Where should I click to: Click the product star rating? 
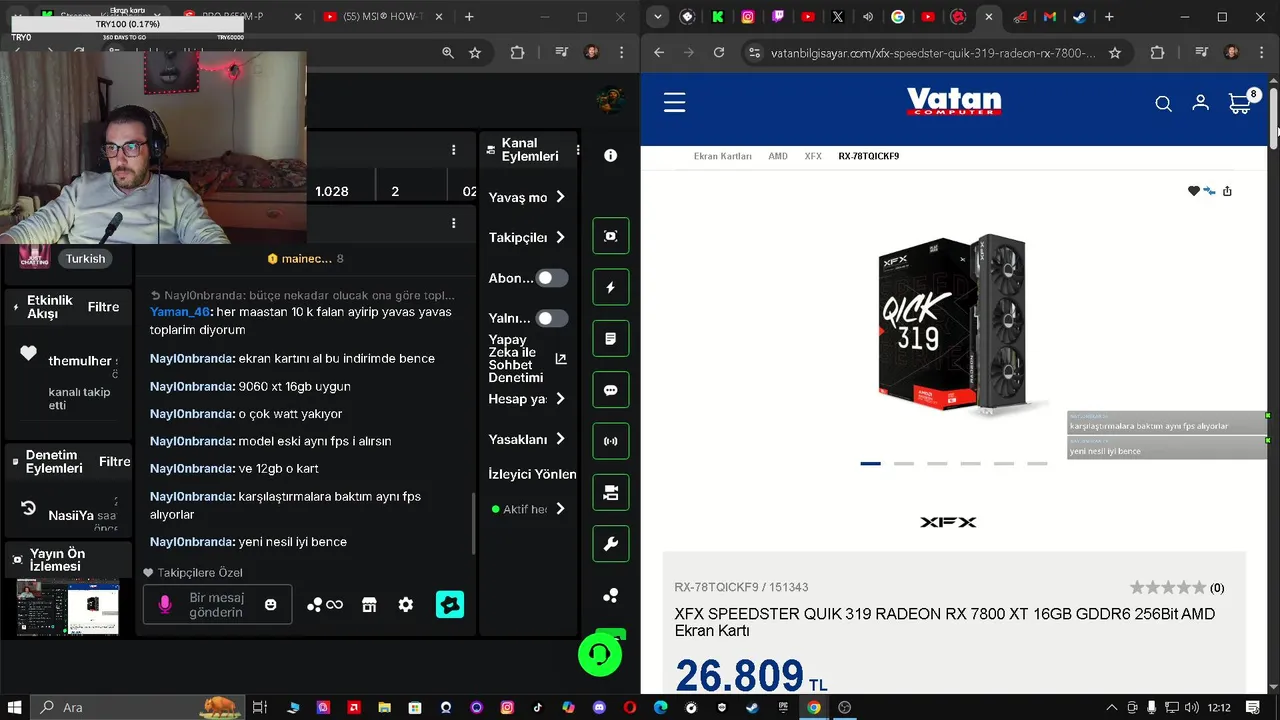1167,587
